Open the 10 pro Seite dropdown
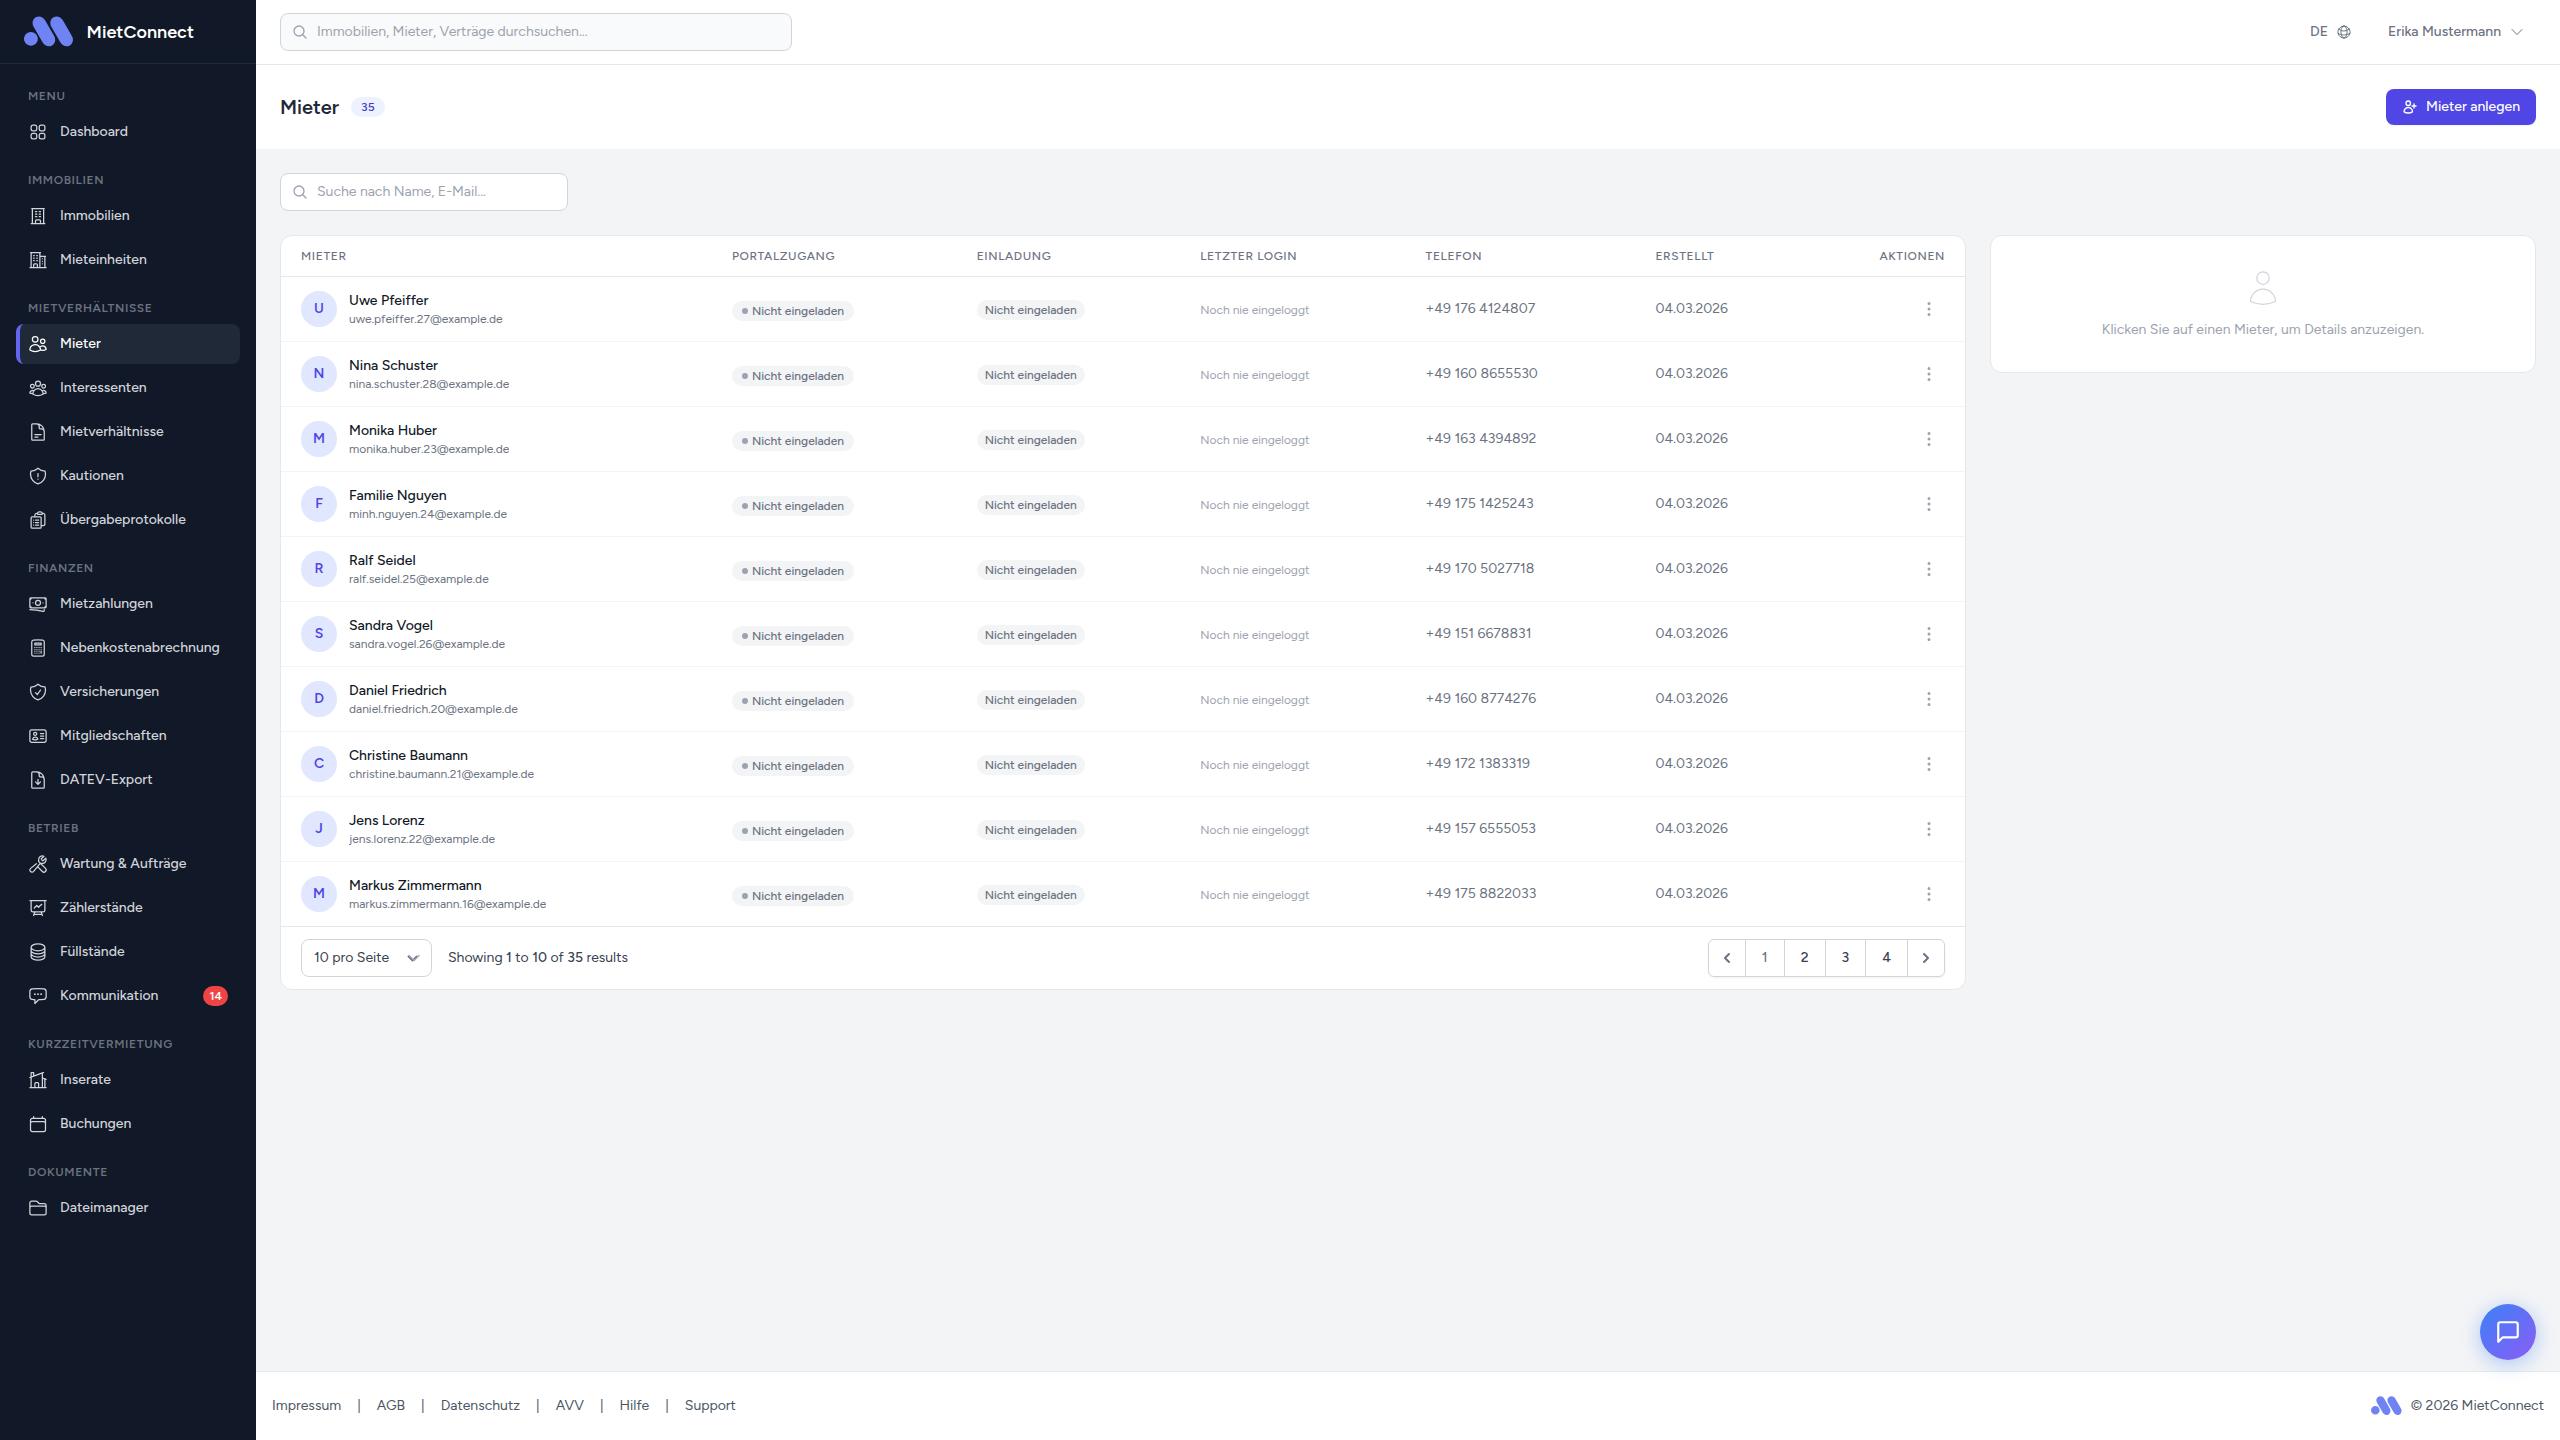 pos(366,958)
